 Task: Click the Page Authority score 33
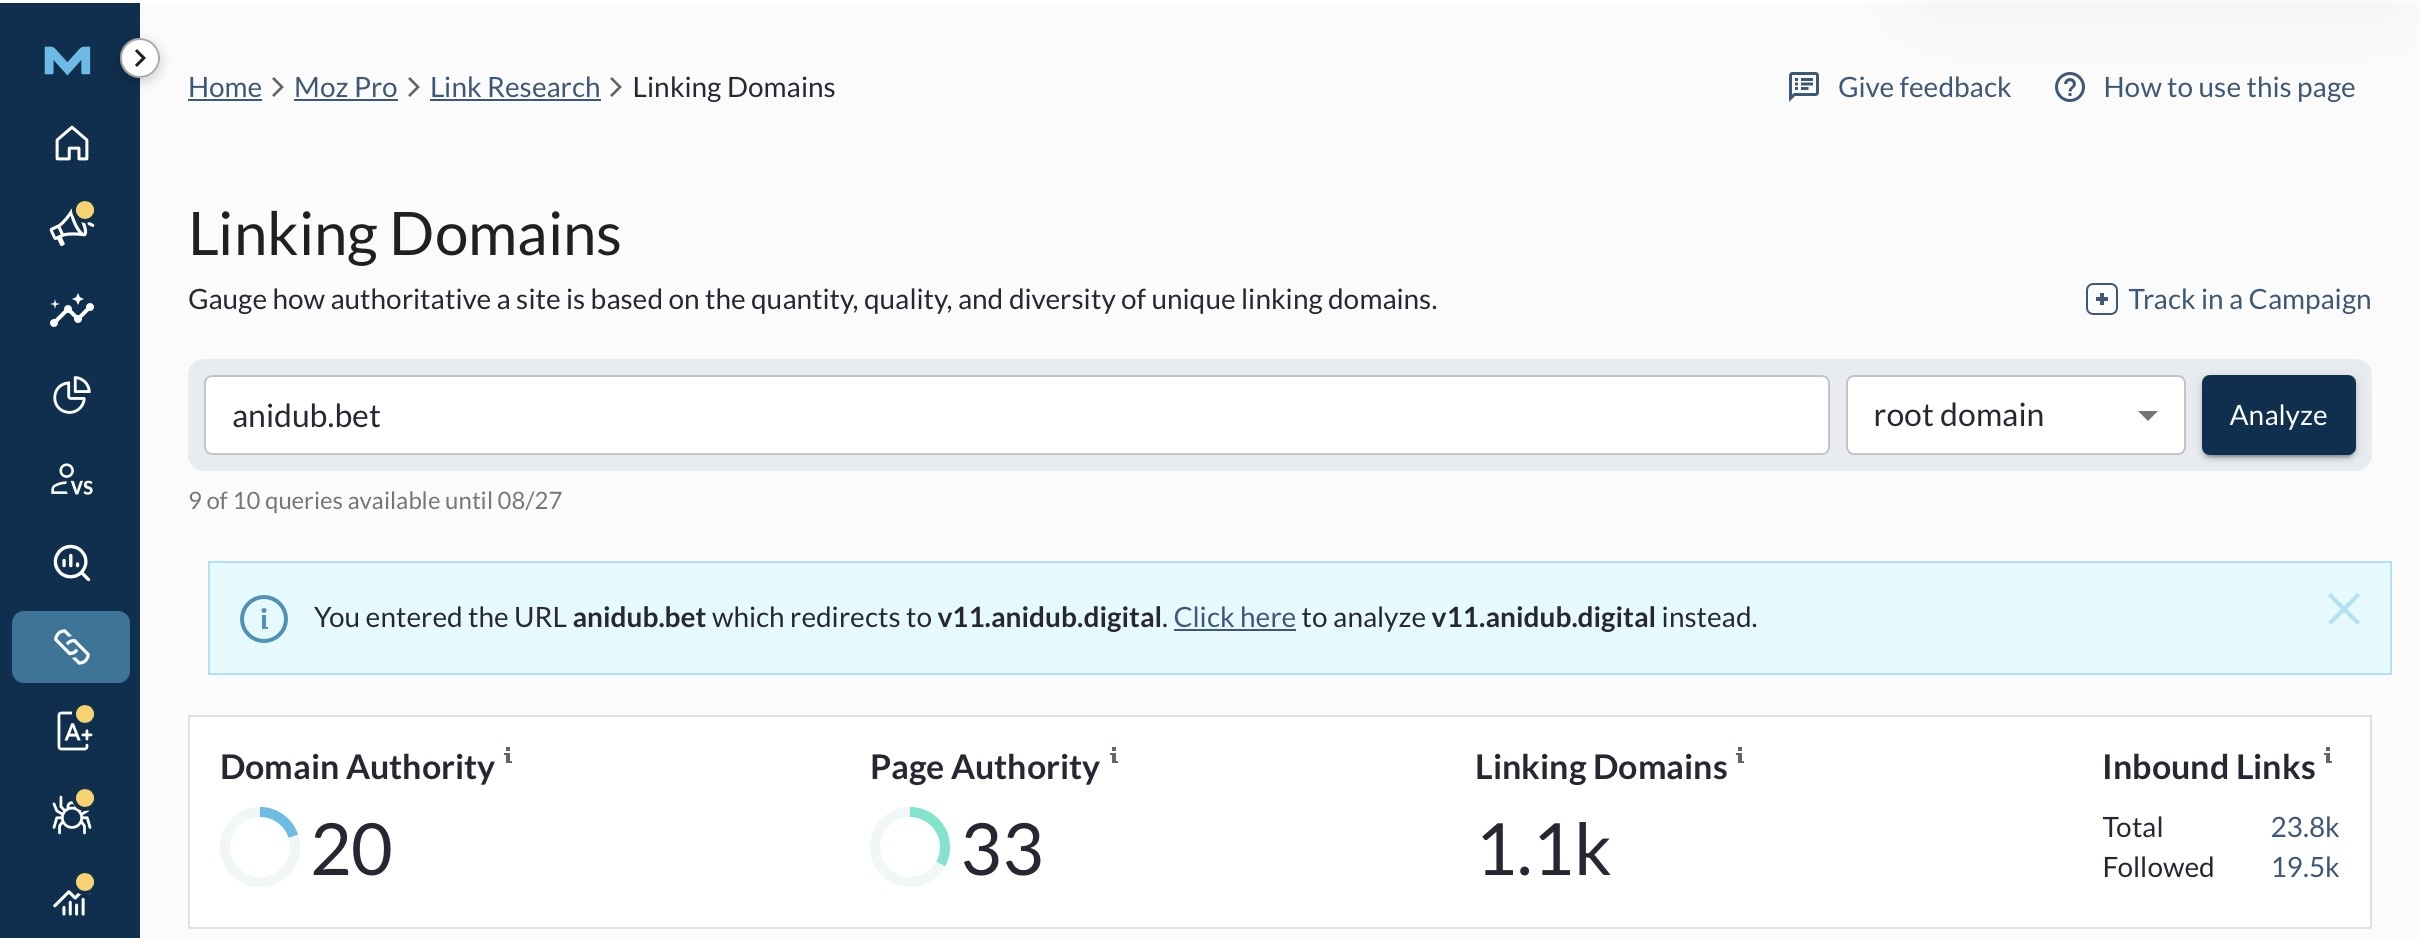(x=1002, y=850)
